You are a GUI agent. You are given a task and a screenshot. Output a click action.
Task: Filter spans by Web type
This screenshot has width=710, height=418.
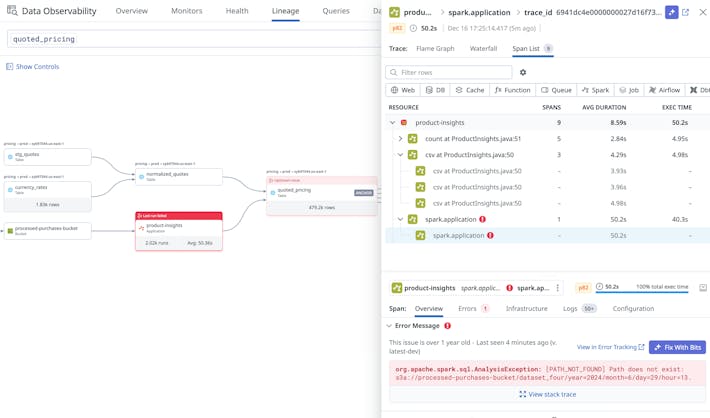(403, 90)
